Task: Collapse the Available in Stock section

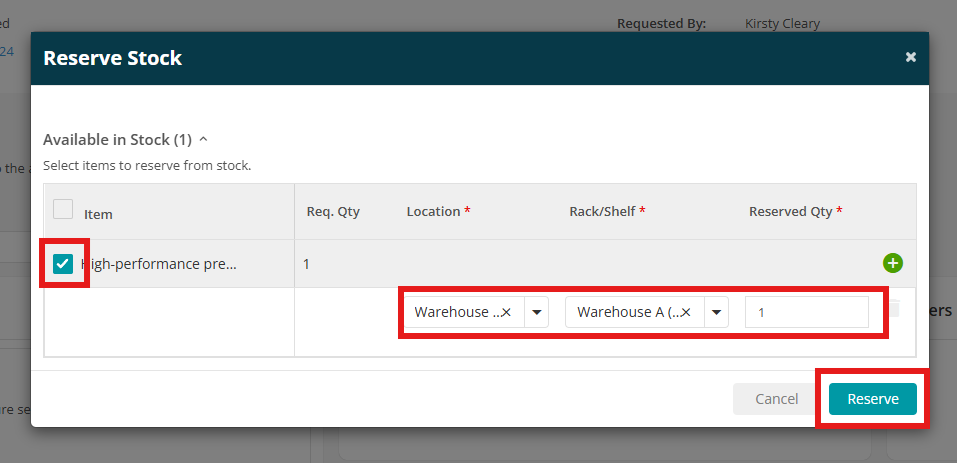Action: coord(204,140)
